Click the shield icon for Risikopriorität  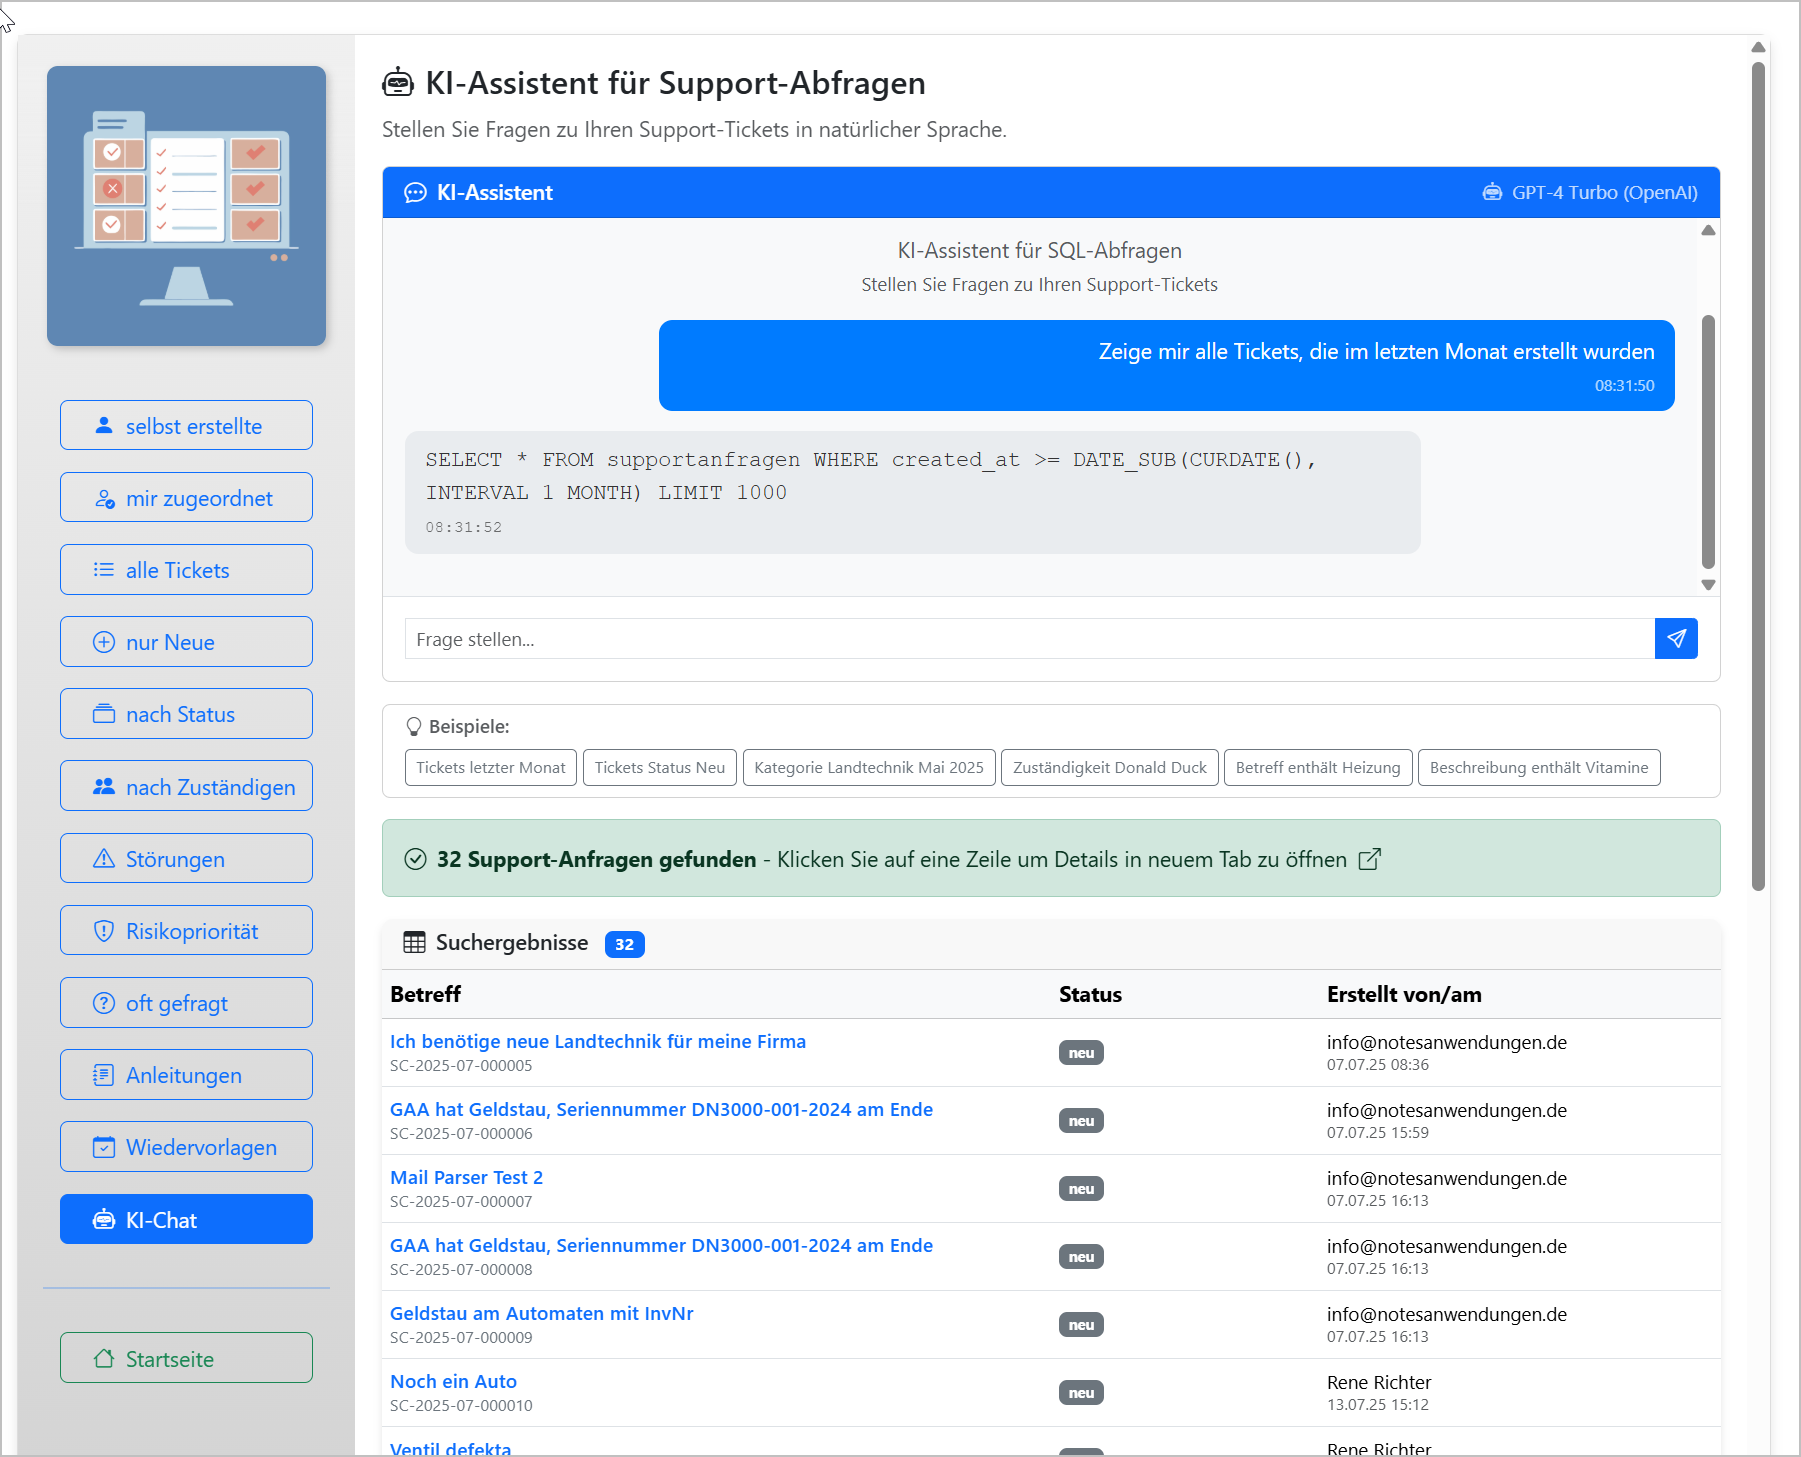(x=104, y=931)
